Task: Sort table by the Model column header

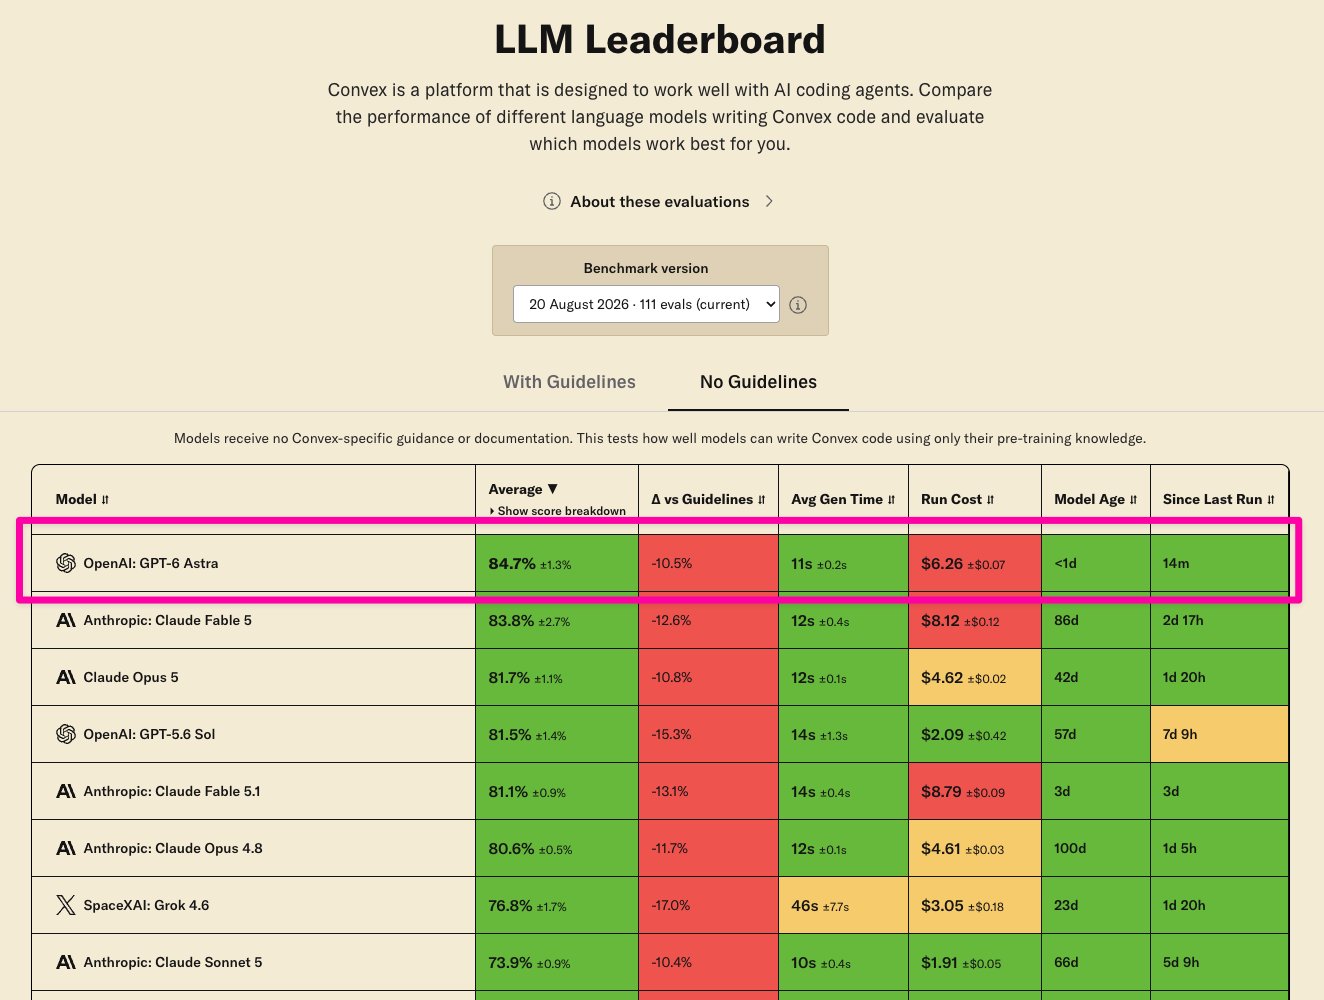Action: 83,499
